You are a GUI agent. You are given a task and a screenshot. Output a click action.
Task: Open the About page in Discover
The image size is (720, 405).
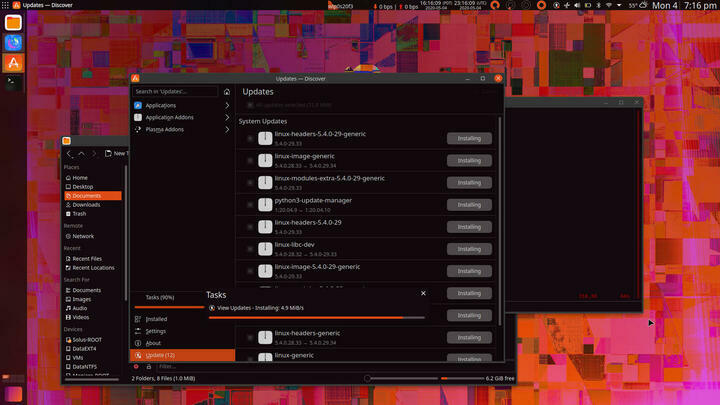point(182,343)
